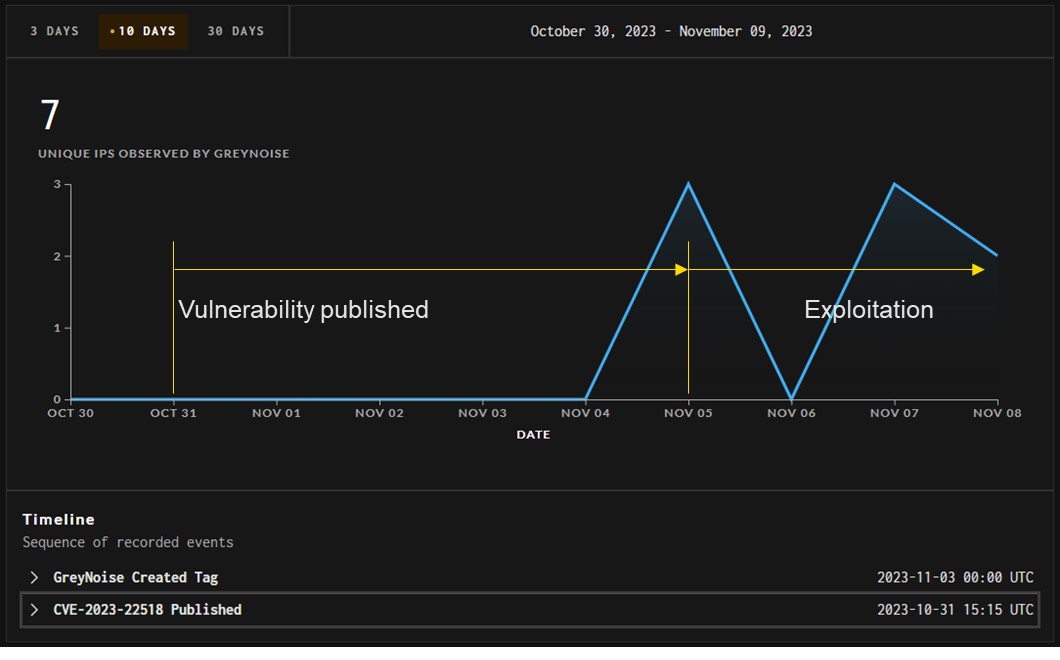1060x660 pixels.
Task: Click the DATE axis title
Action: click(533, 435)
